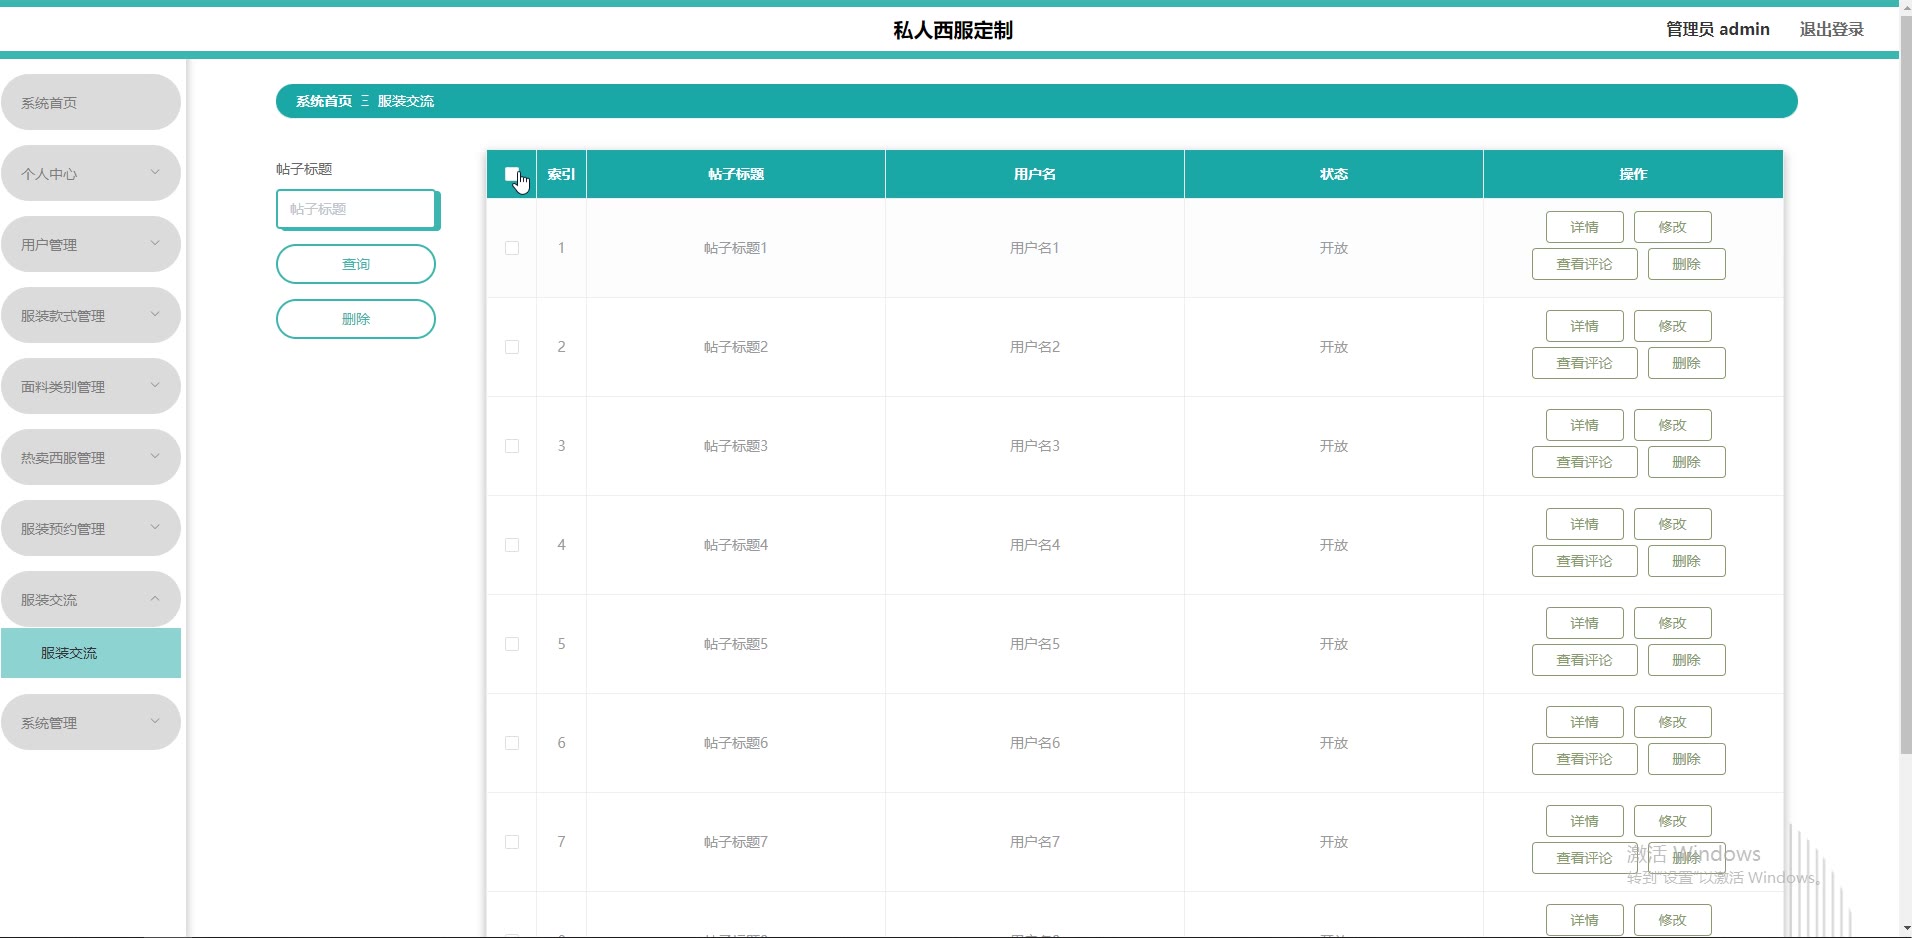Click 修改 for 帖子标题5
This screenshot has height=938, width=1912.
[1673, 623]
